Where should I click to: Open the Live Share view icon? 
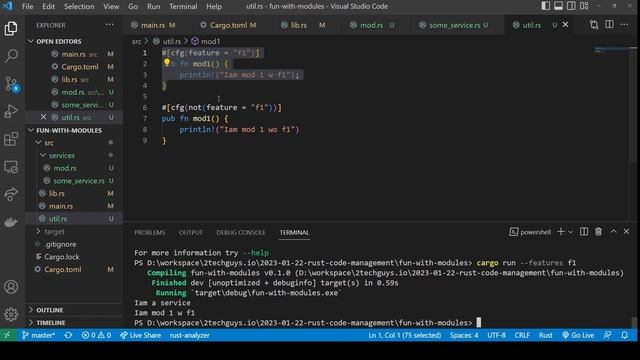coord(11,194)
